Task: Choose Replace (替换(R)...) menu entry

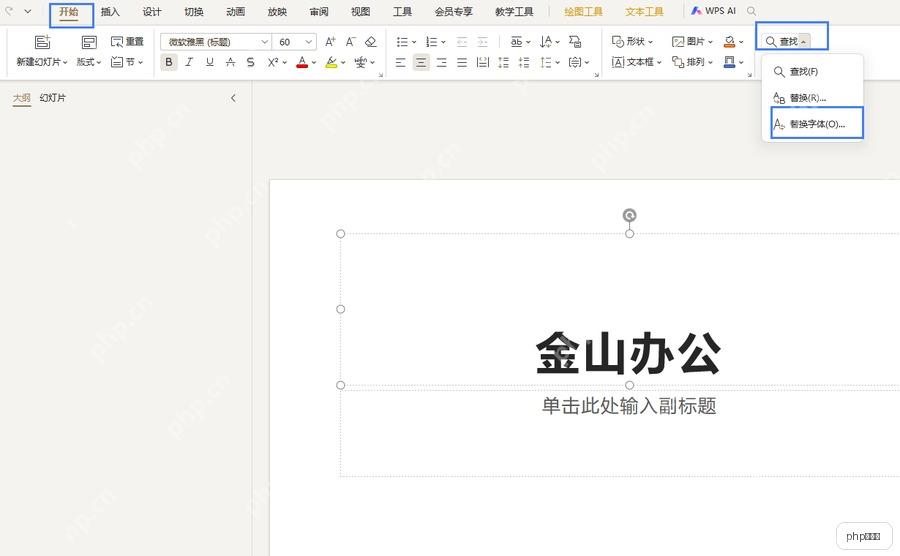Action: point(813,98)
